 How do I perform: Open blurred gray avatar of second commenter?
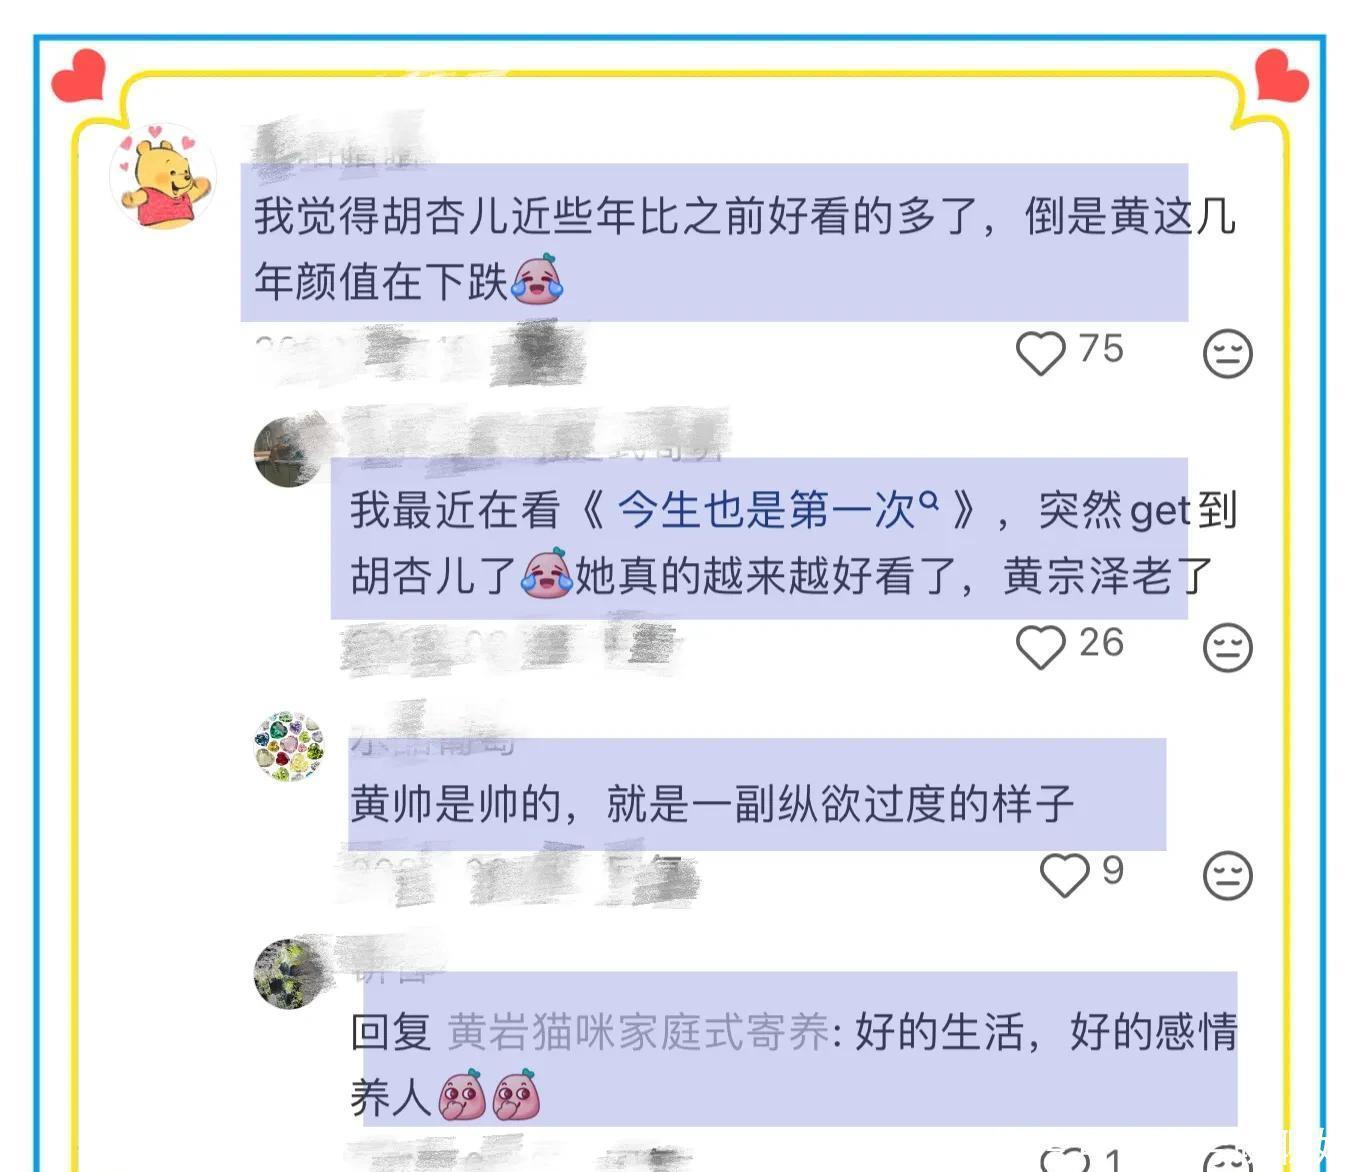coord(289,452)
